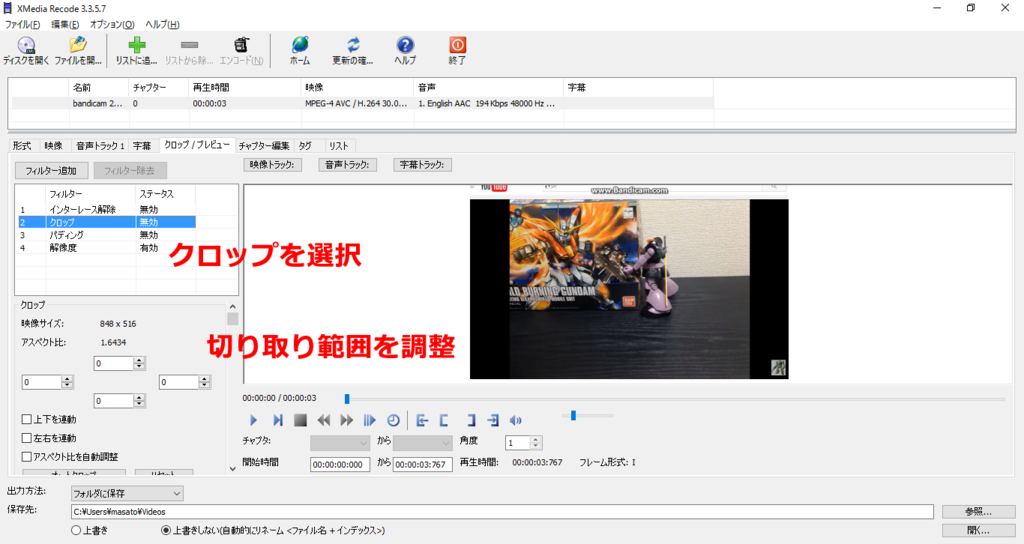Click the end time 00:00:03:767 field
The height and width of the screenshot is (544, 1024).
423,464
